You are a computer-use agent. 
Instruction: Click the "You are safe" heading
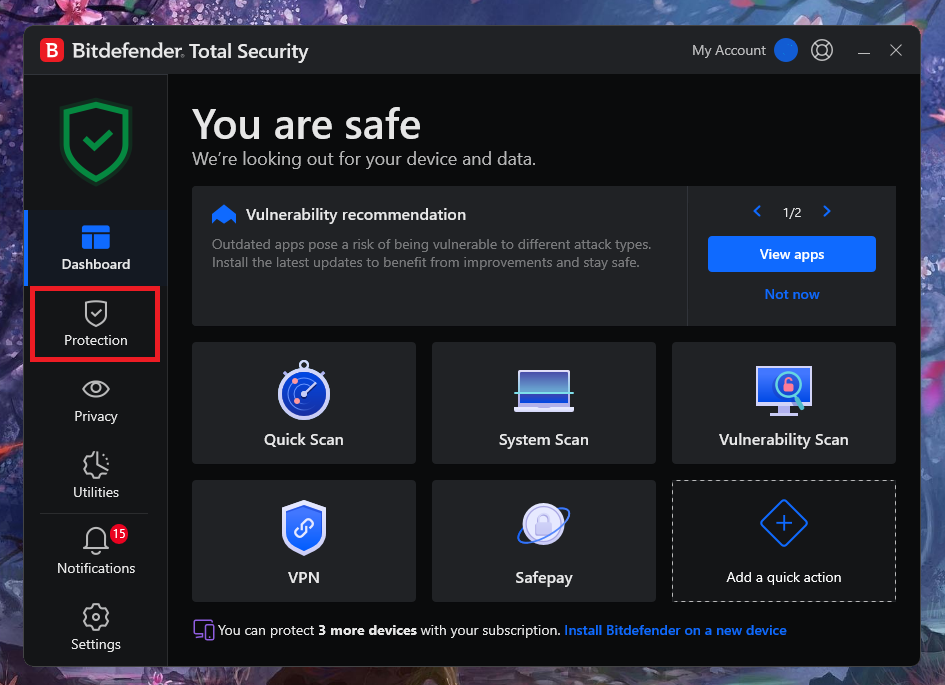[306, 125]
